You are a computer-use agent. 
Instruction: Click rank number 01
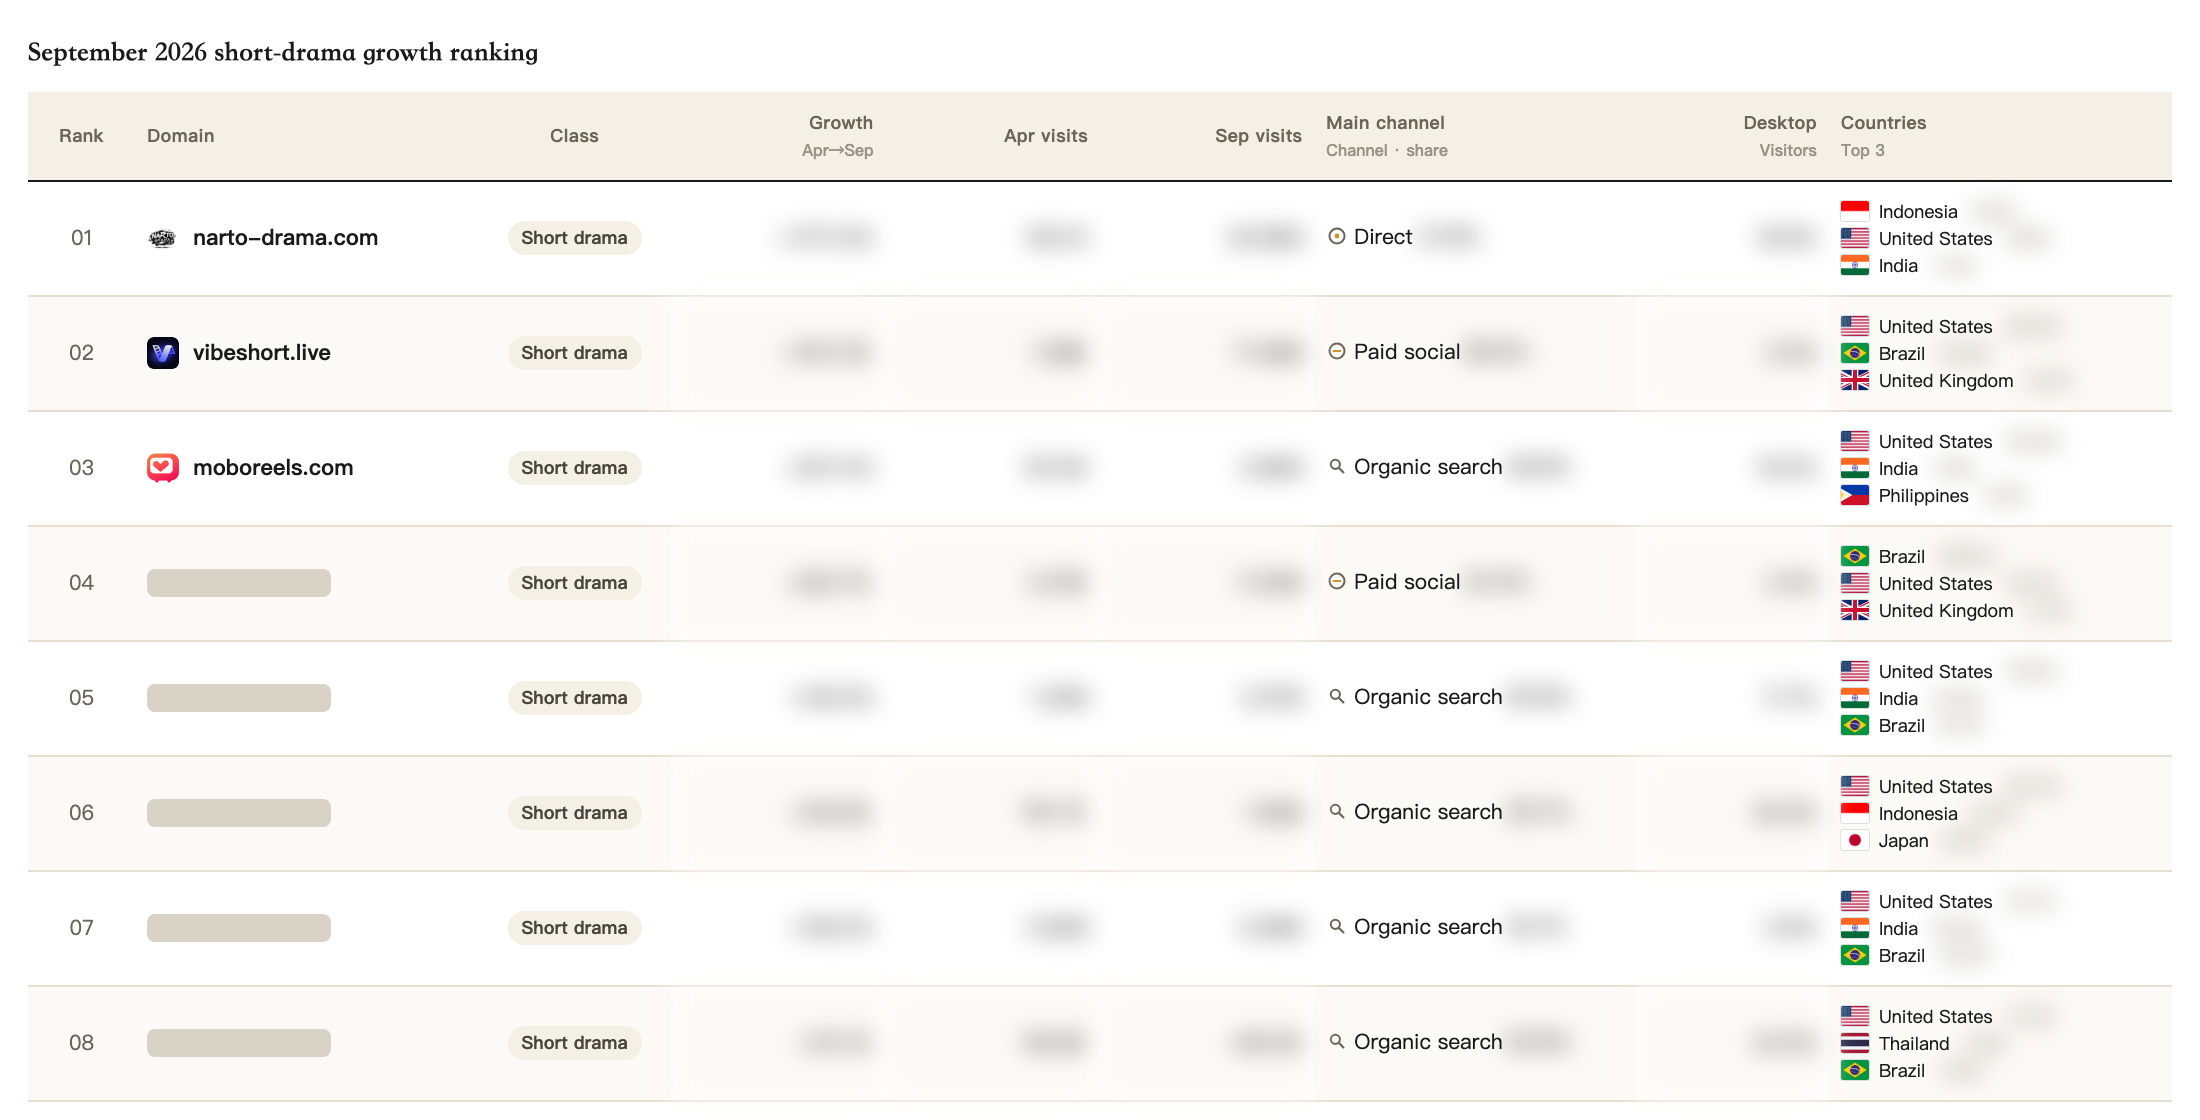pos(81,238)
